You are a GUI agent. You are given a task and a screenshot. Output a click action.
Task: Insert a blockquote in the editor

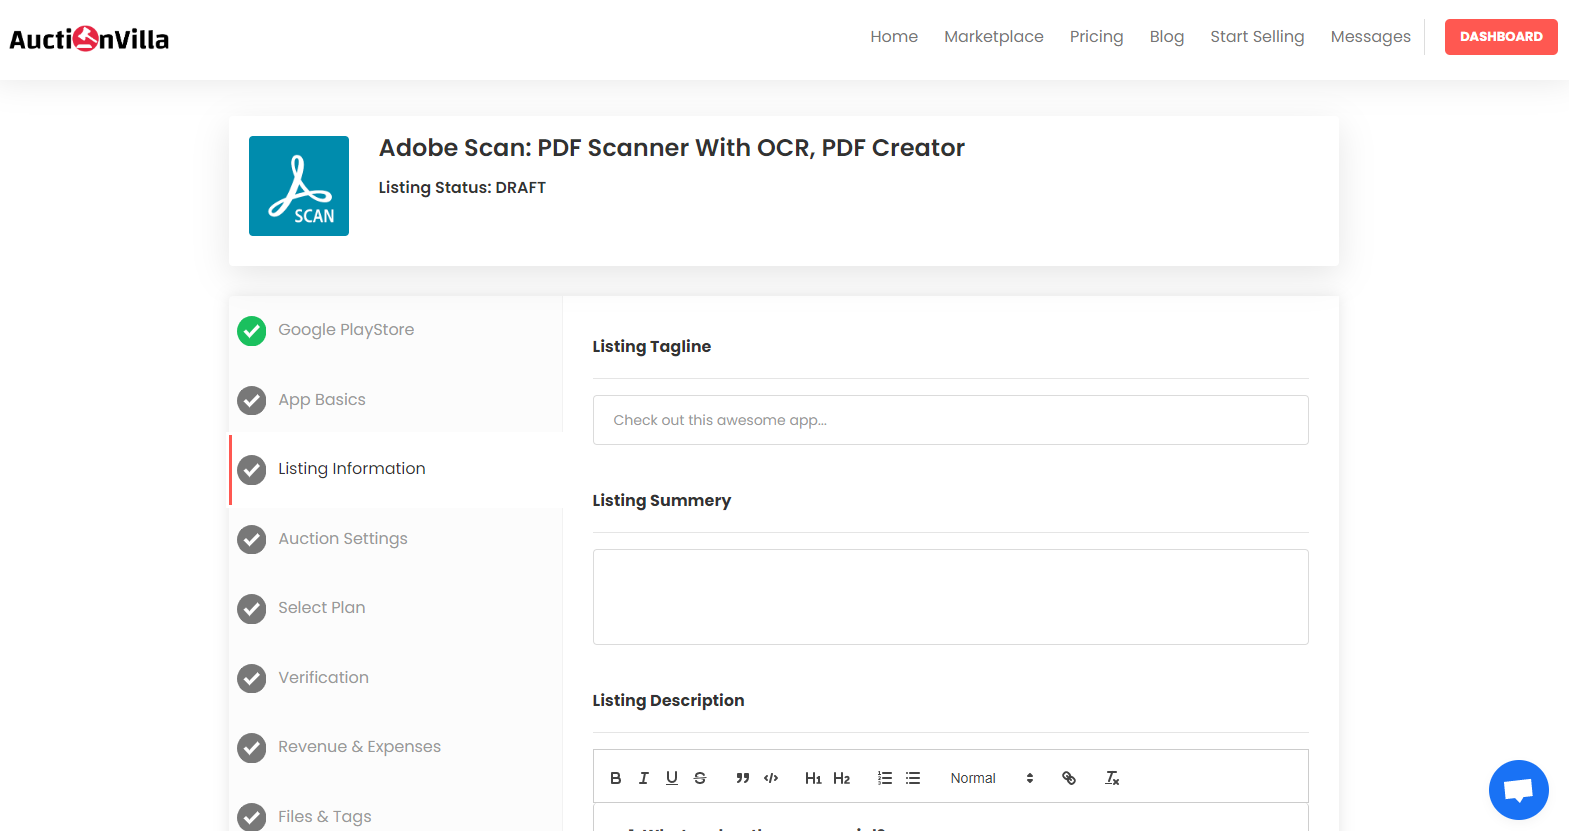[x=743, y=778]
